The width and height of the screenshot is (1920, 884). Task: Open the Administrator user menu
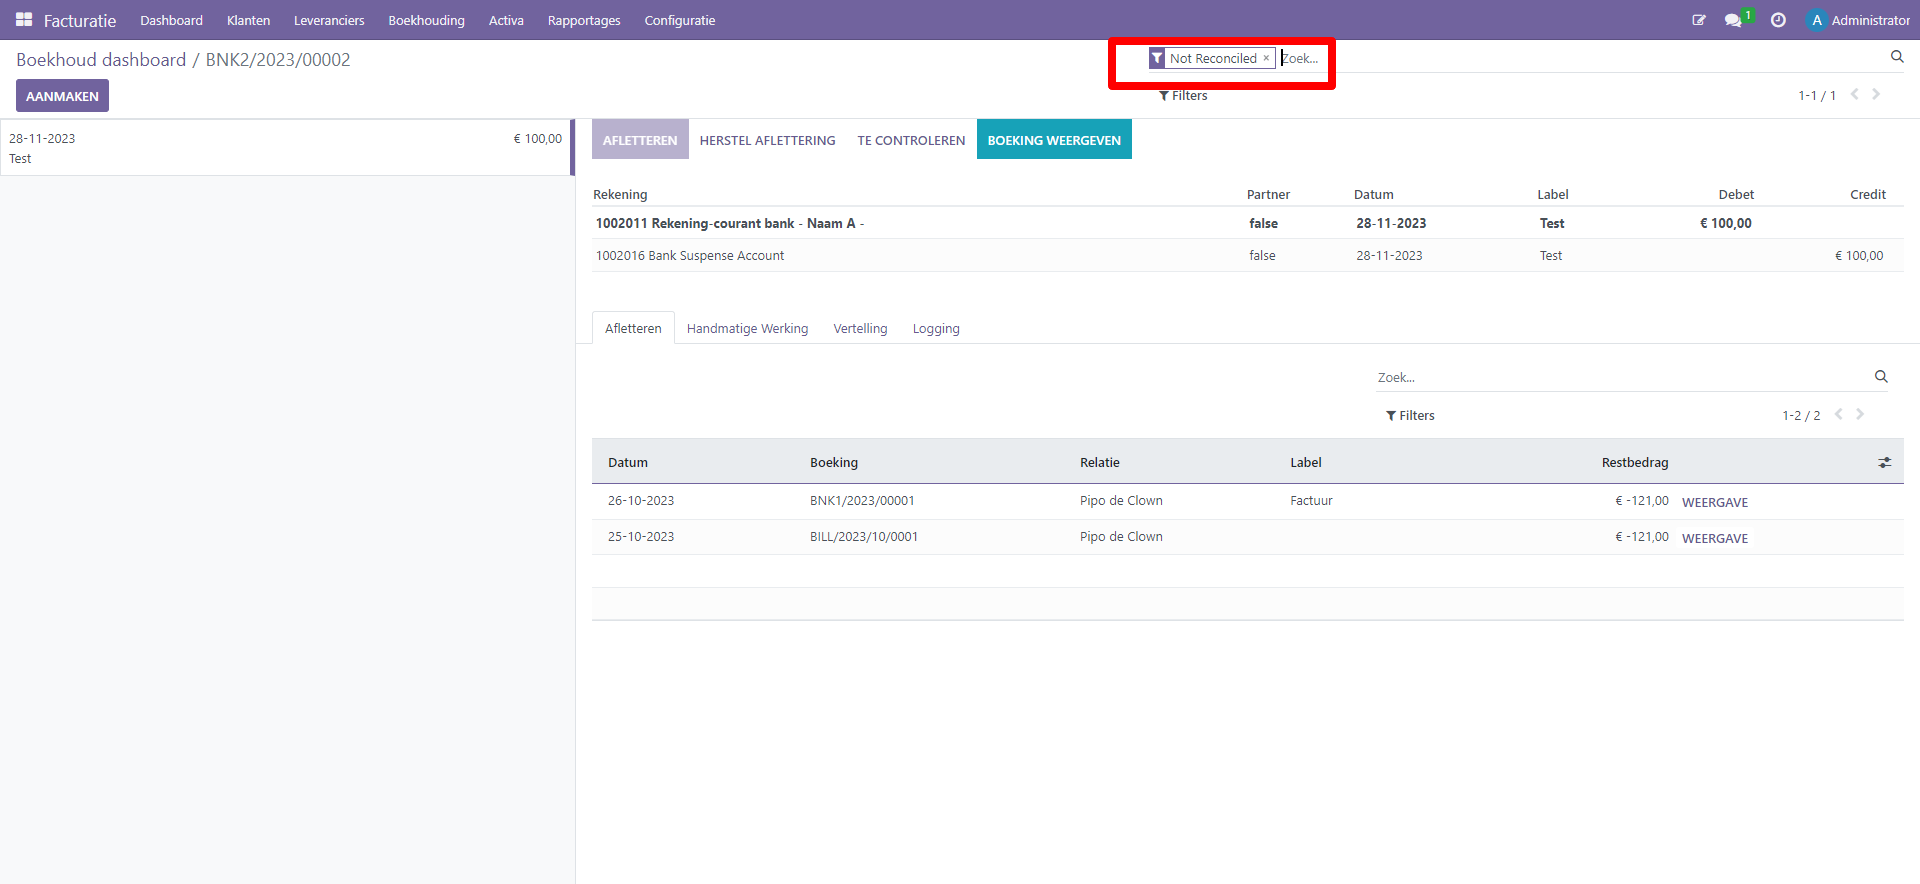pos(1859,20)
